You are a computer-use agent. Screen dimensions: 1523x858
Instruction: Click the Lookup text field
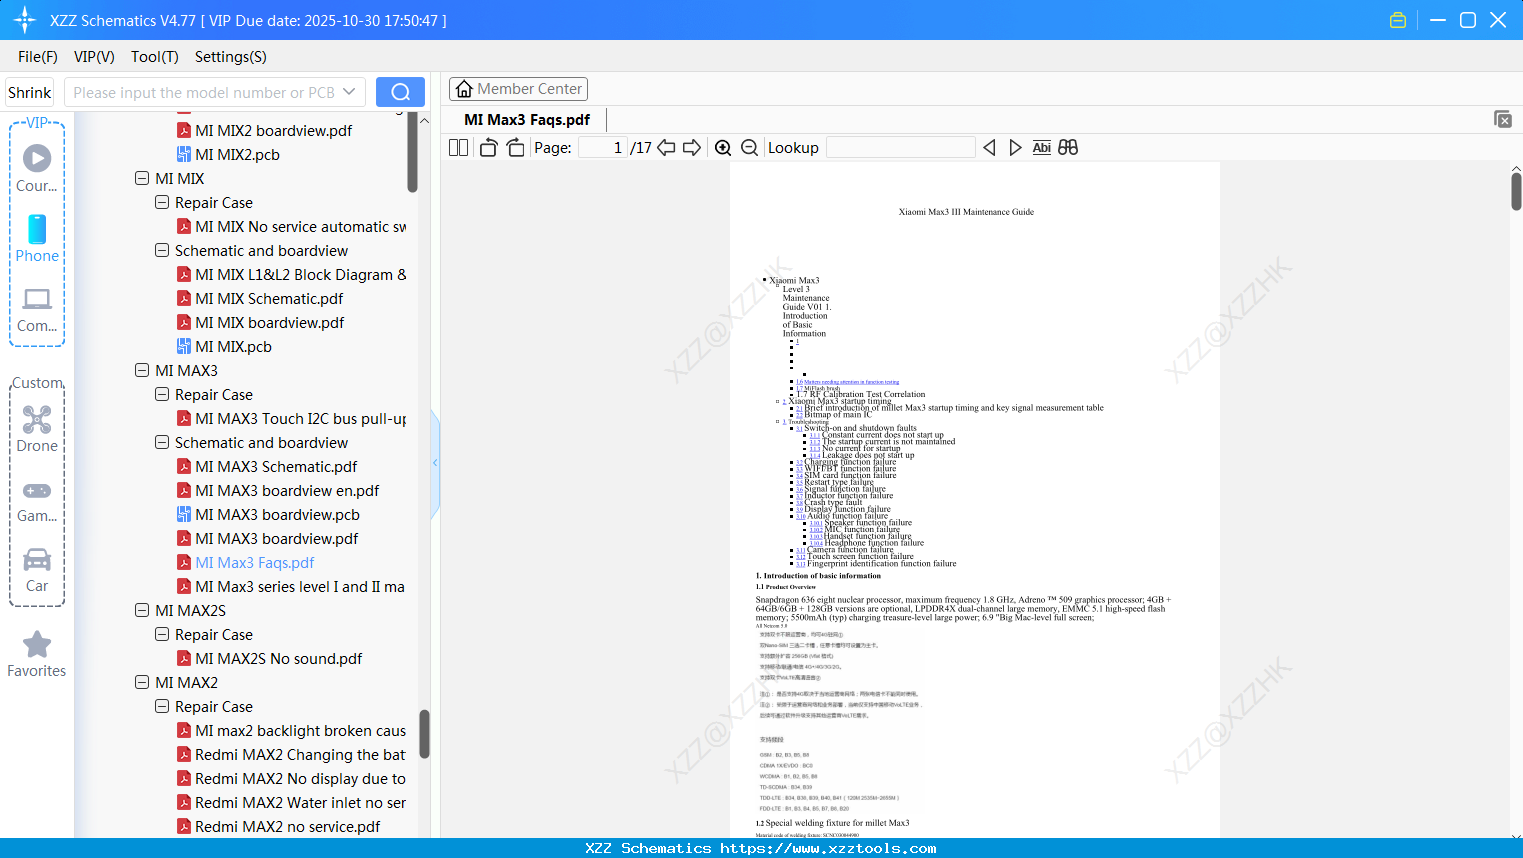[x=900, y=148]
